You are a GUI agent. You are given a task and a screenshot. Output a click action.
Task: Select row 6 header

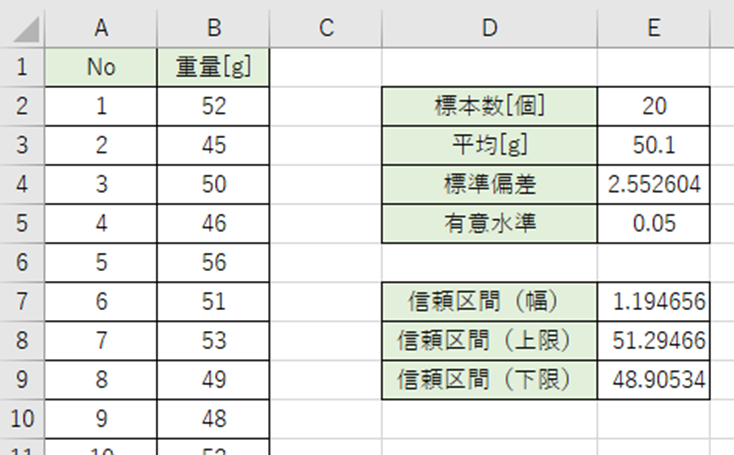click(22, 263)
